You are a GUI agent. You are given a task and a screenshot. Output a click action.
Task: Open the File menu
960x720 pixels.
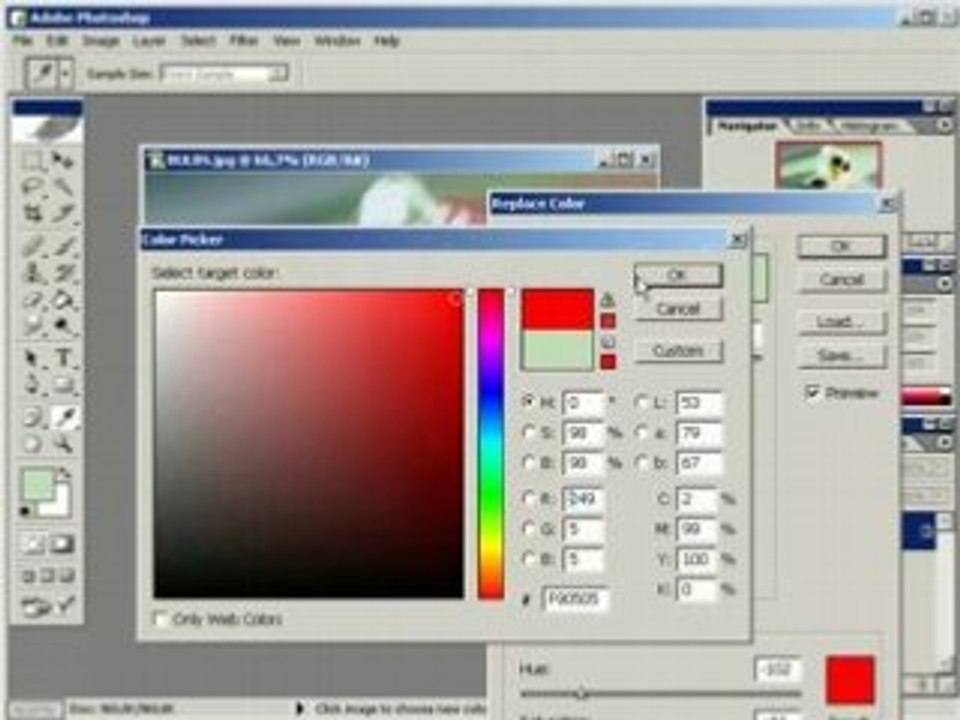(23, 41)
